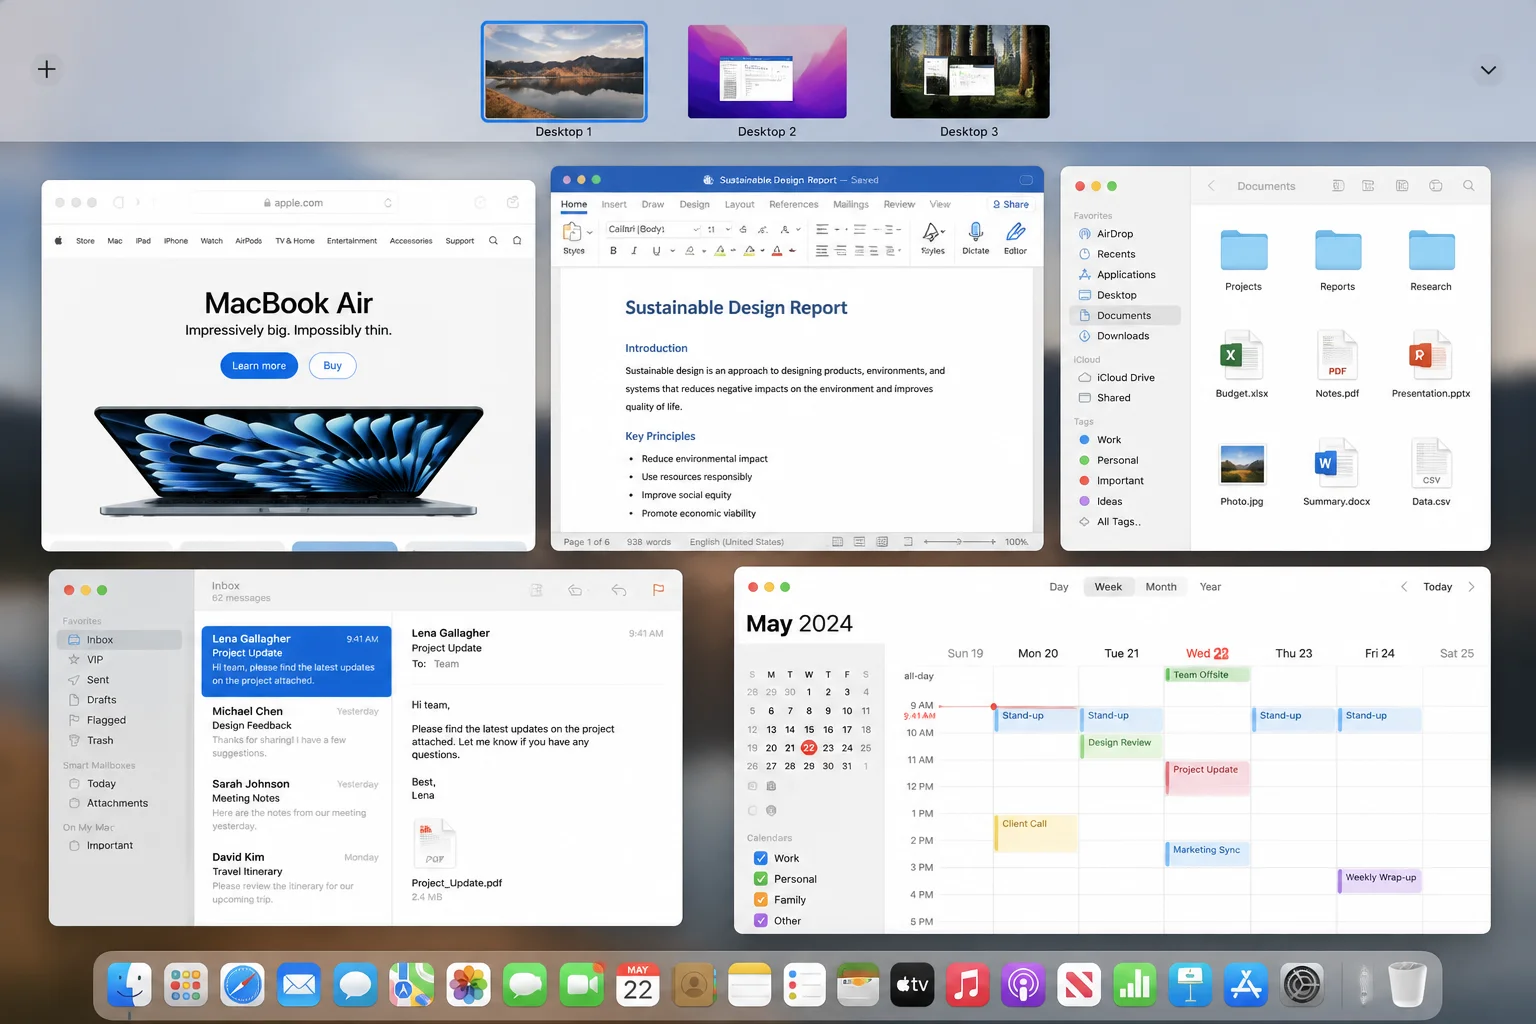The width and height of the screenshot is (1536, 1024).
Task: Expand the clipboard paste dropdown arrow in Word
Action: point(589,232)
